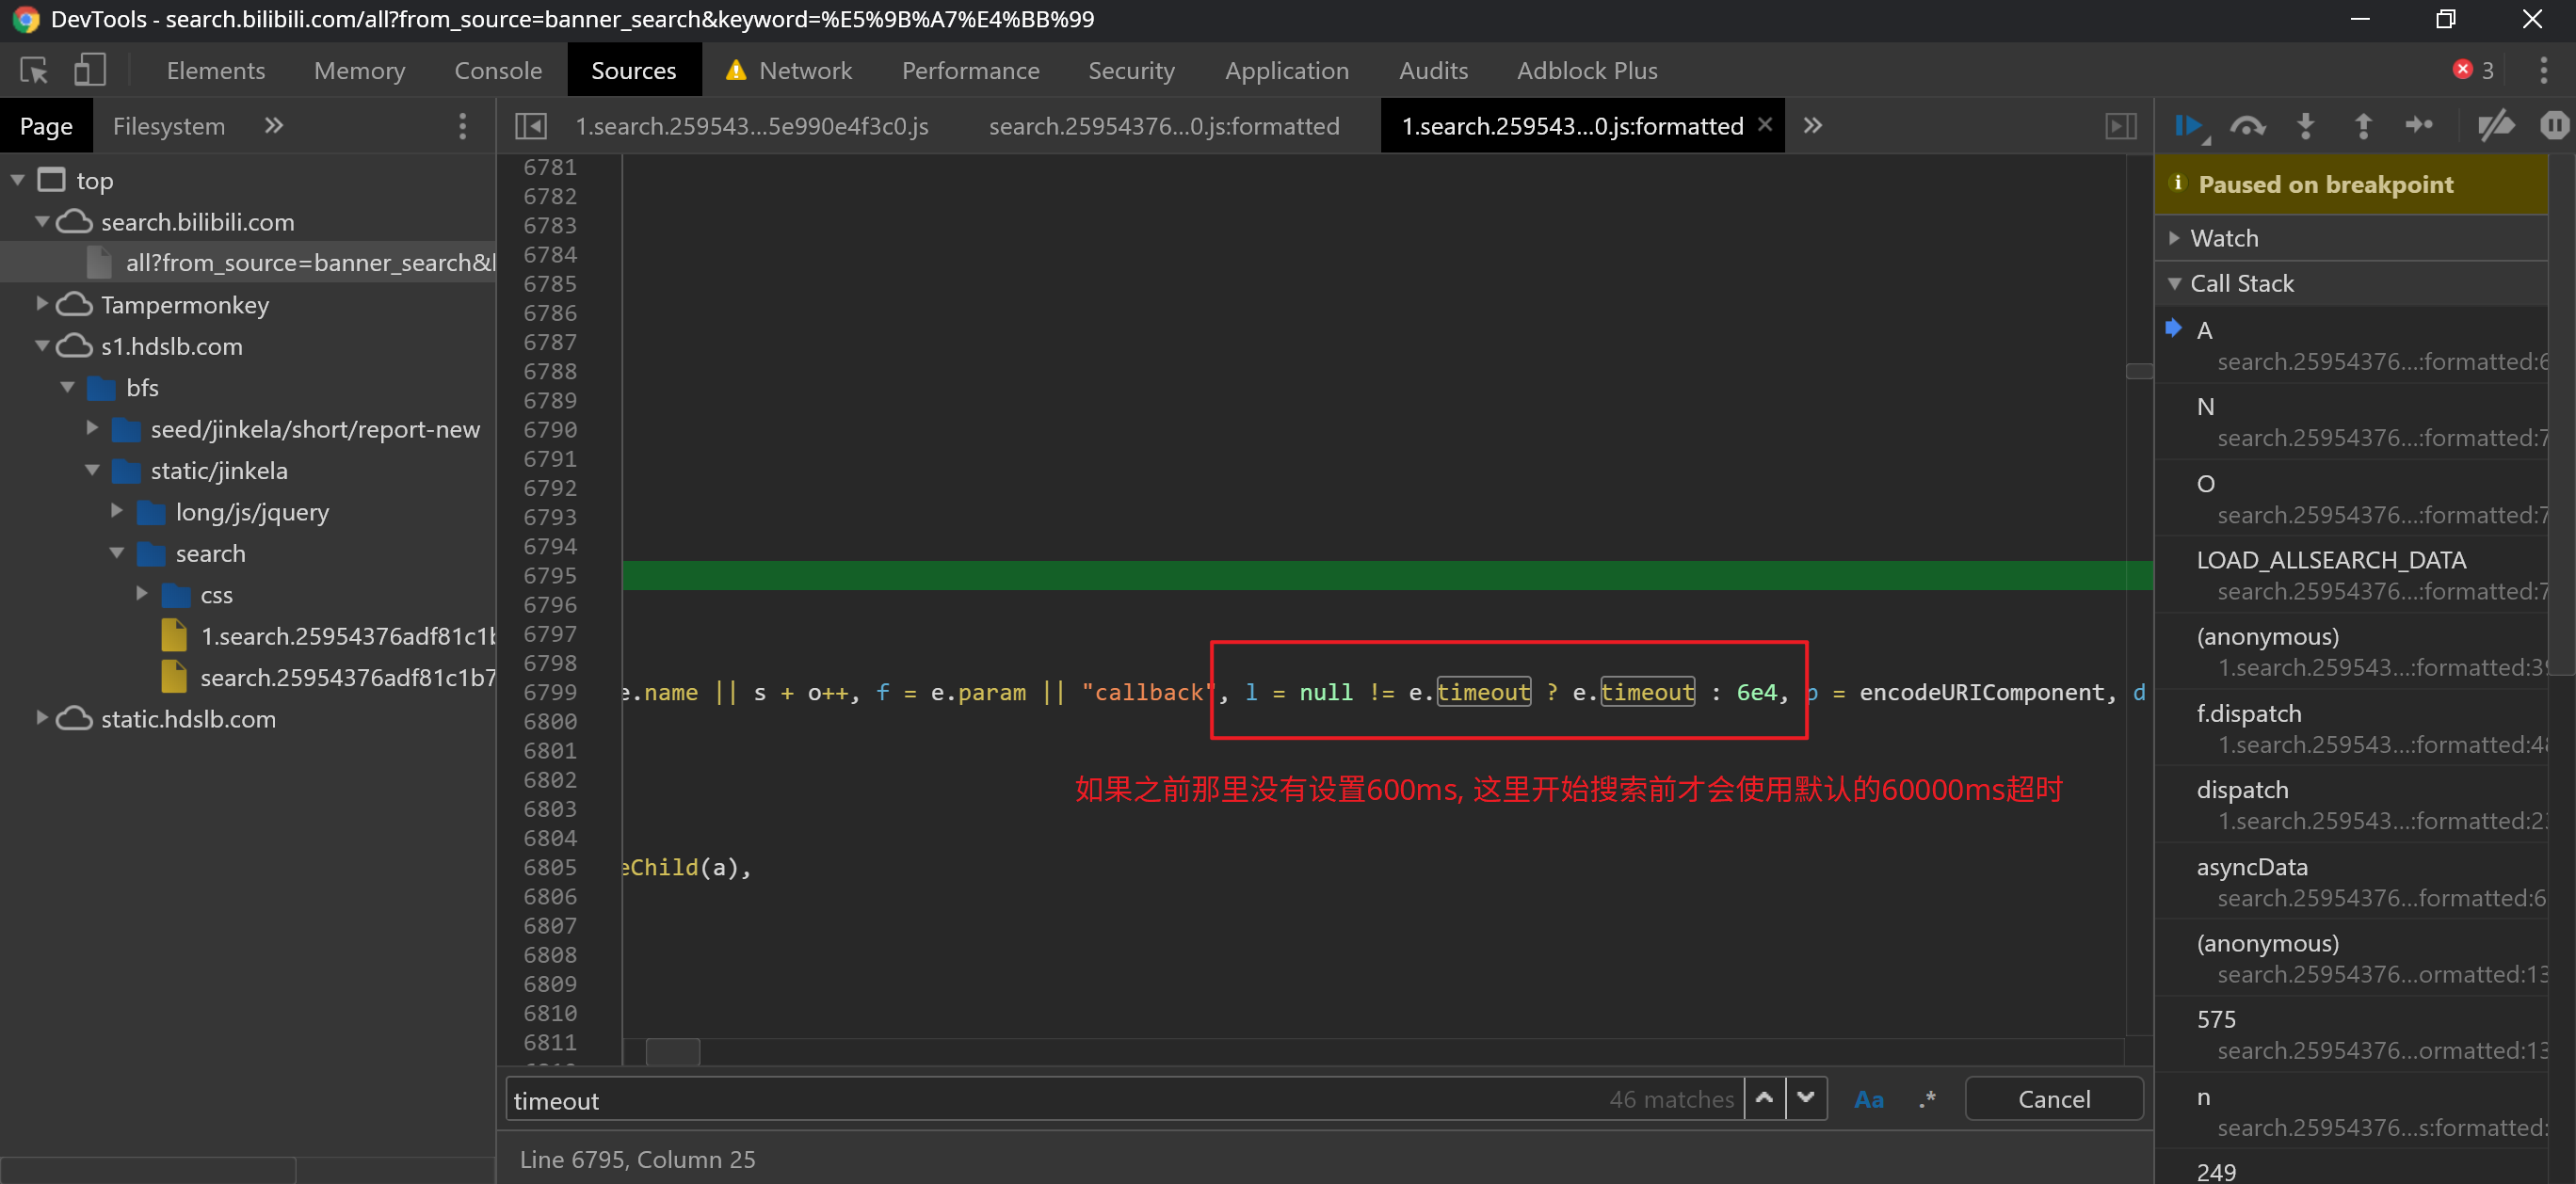Screen dimensions: 2576x1184
Task: Collapse the search.bilibili.com tree node
Action: pyautogui.click(x=43, y=221)
